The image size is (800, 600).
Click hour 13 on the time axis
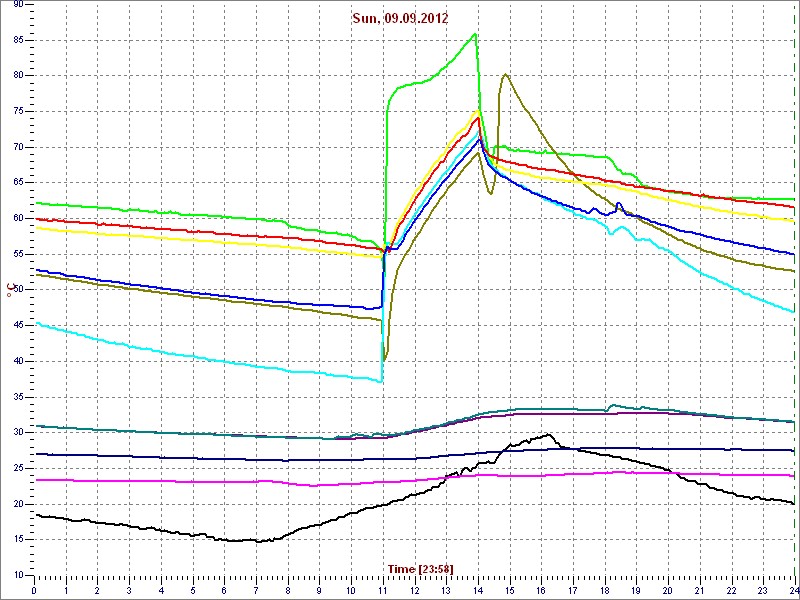tap(445, 588)
